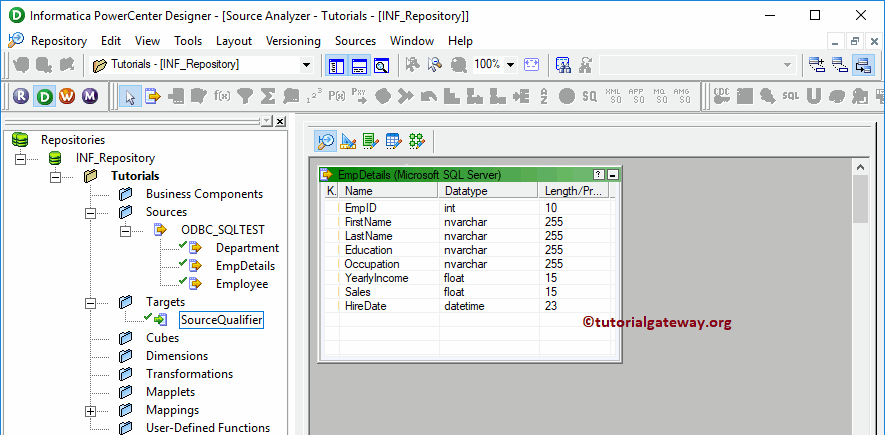Open the Transformation Developer tool
The width and height of the screenshot is (885, 435).
[371, 141]
